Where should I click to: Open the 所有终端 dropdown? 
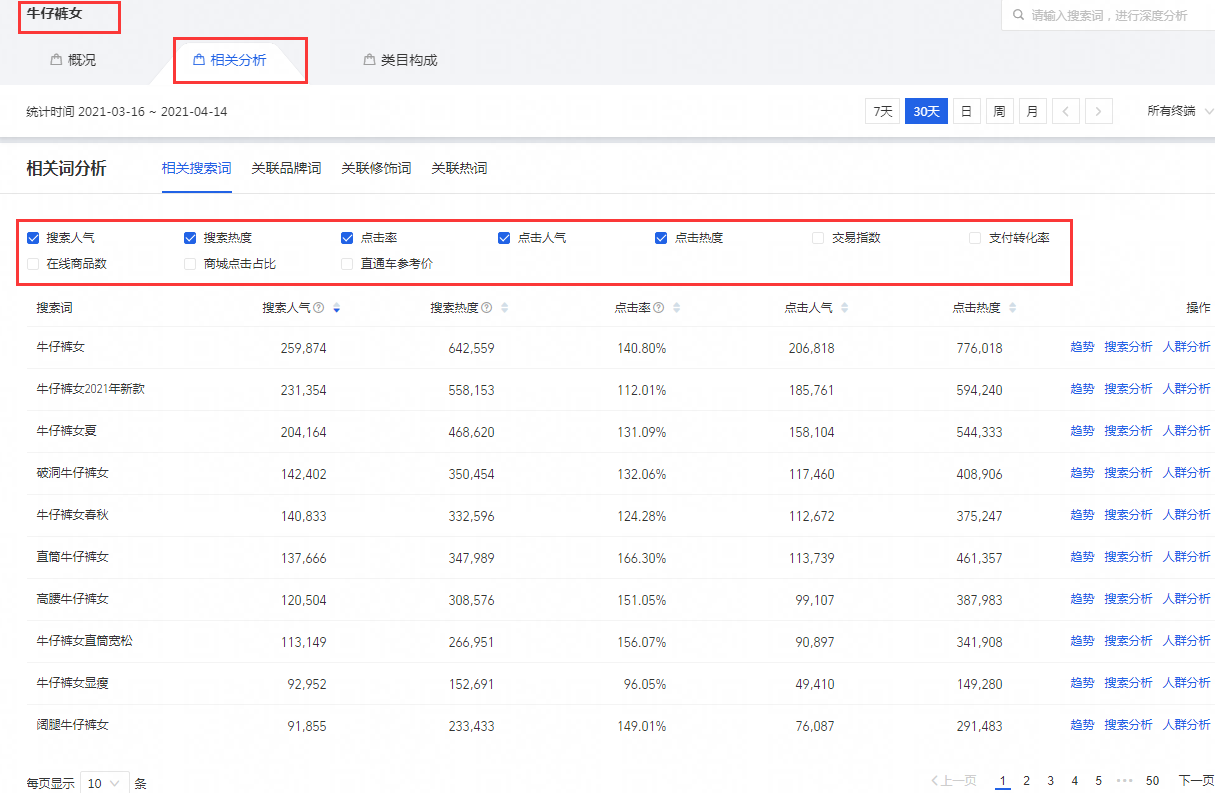pyautogui.click(x=1180, y=111)
